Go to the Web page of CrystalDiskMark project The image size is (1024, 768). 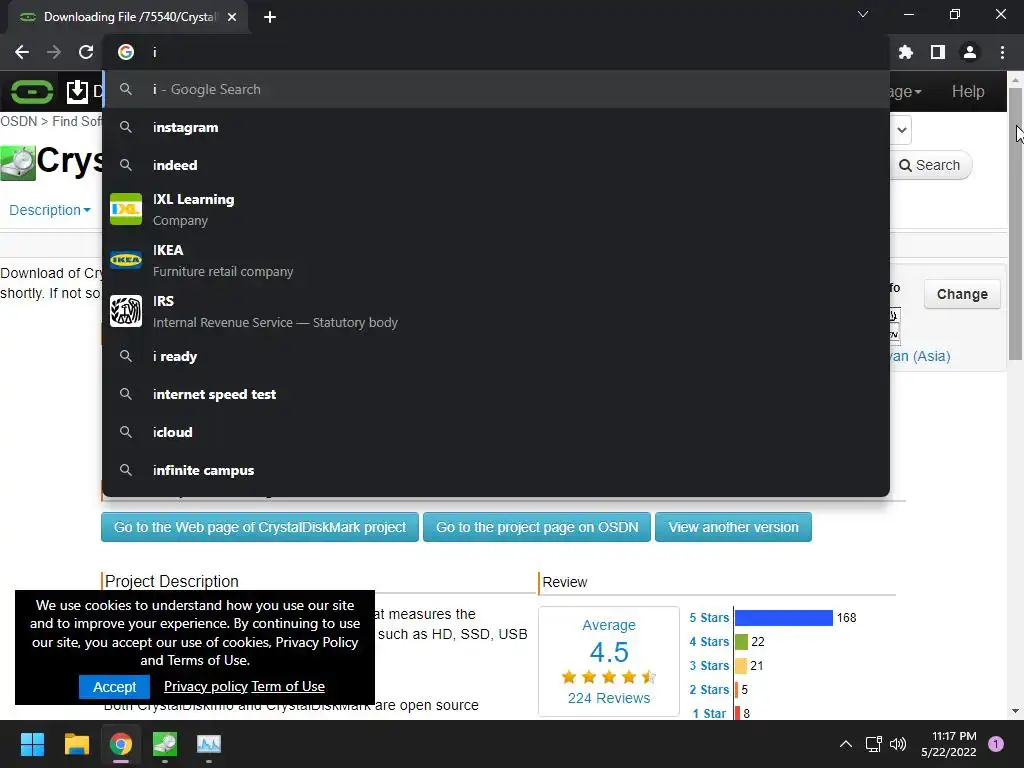(260, 527)
